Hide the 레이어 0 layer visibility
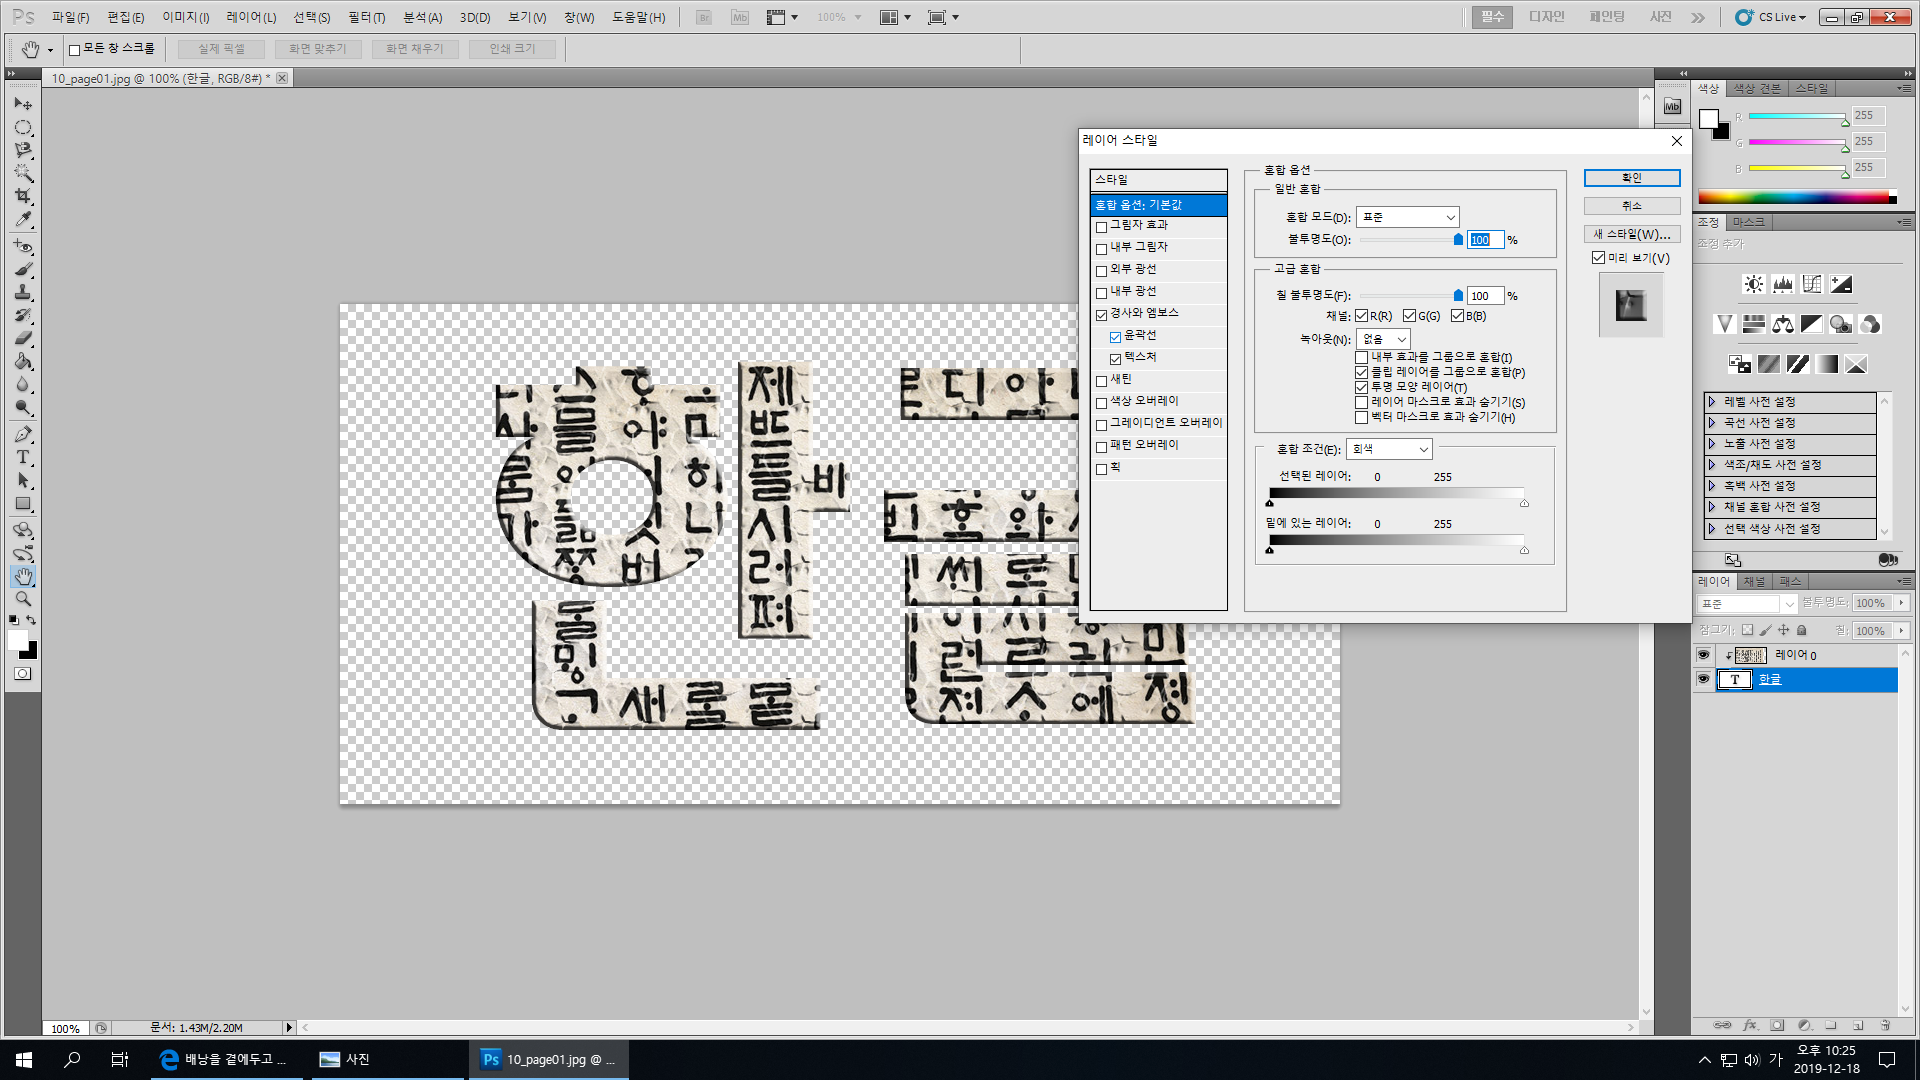1920x1080 pixels. click(x=1703, y=655)
